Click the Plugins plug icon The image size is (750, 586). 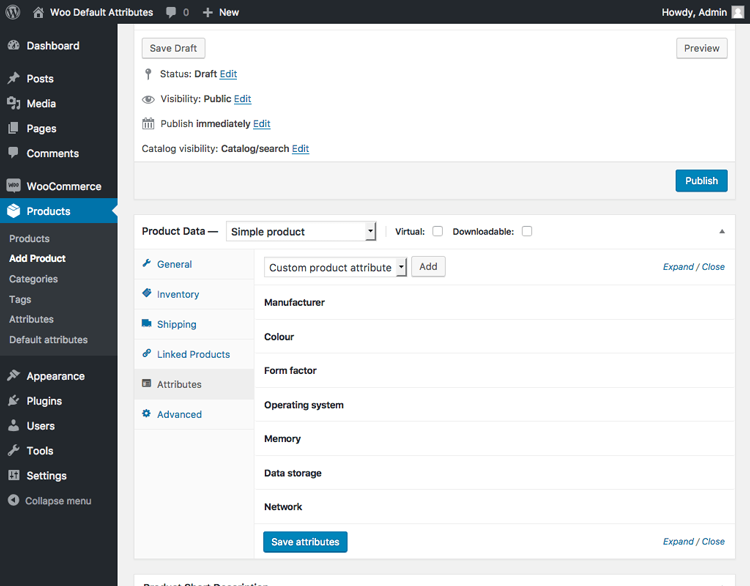click(x=14, y=401)
